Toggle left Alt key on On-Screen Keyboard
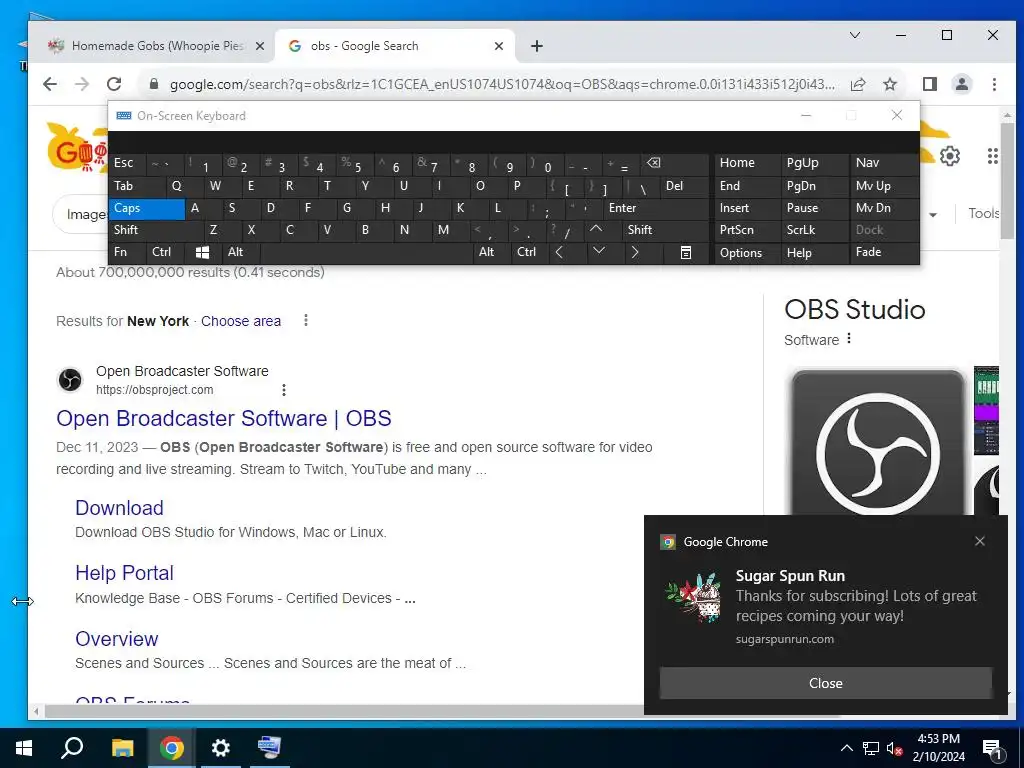 click(x=242, y=252)
